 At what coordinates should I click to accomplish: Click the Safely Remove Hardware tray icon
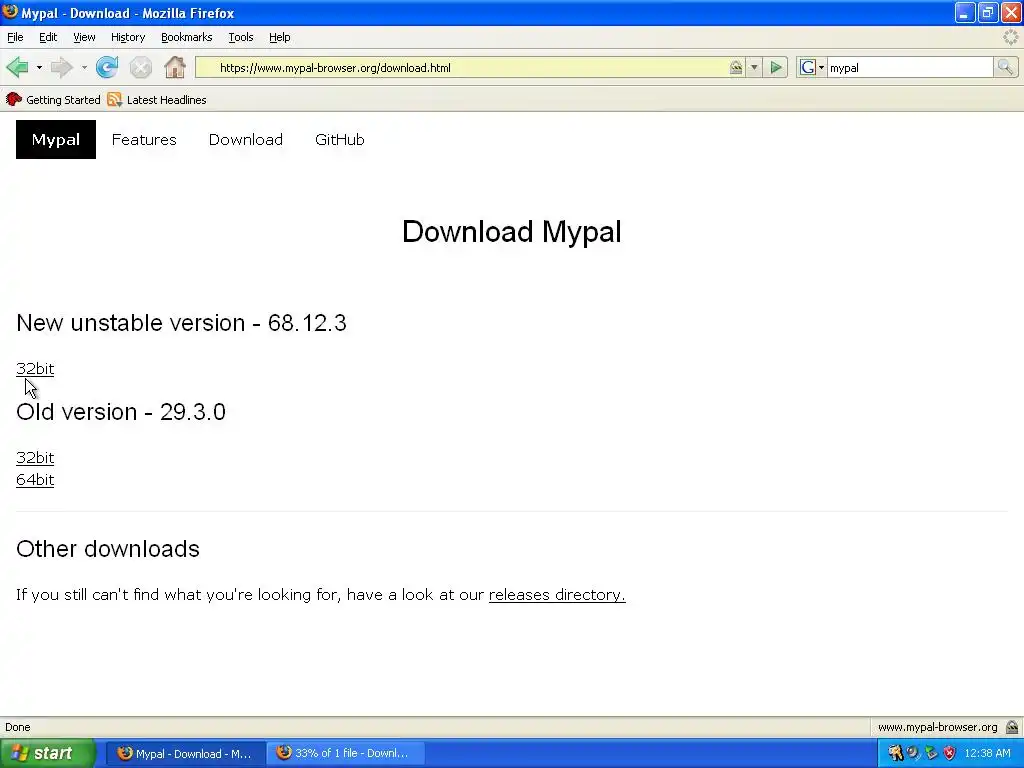click(x=931, y=753)
